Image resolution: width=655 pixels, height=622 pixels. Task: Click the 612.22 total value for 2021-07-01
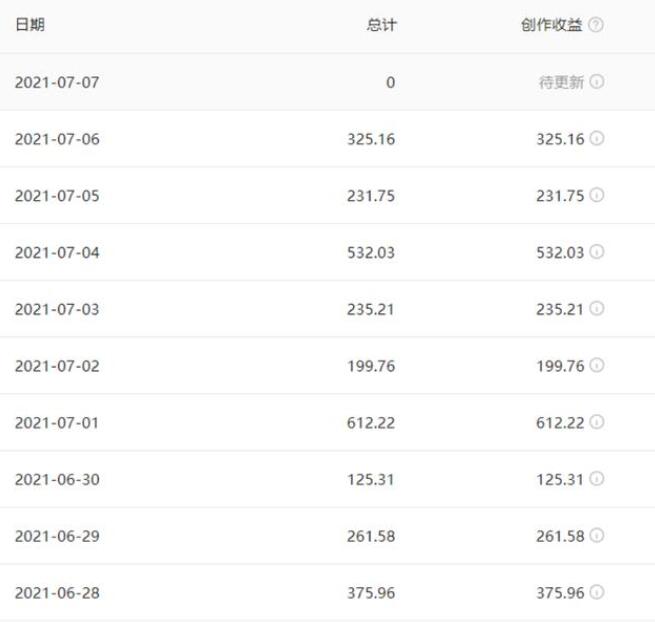[x=371, y=423]
